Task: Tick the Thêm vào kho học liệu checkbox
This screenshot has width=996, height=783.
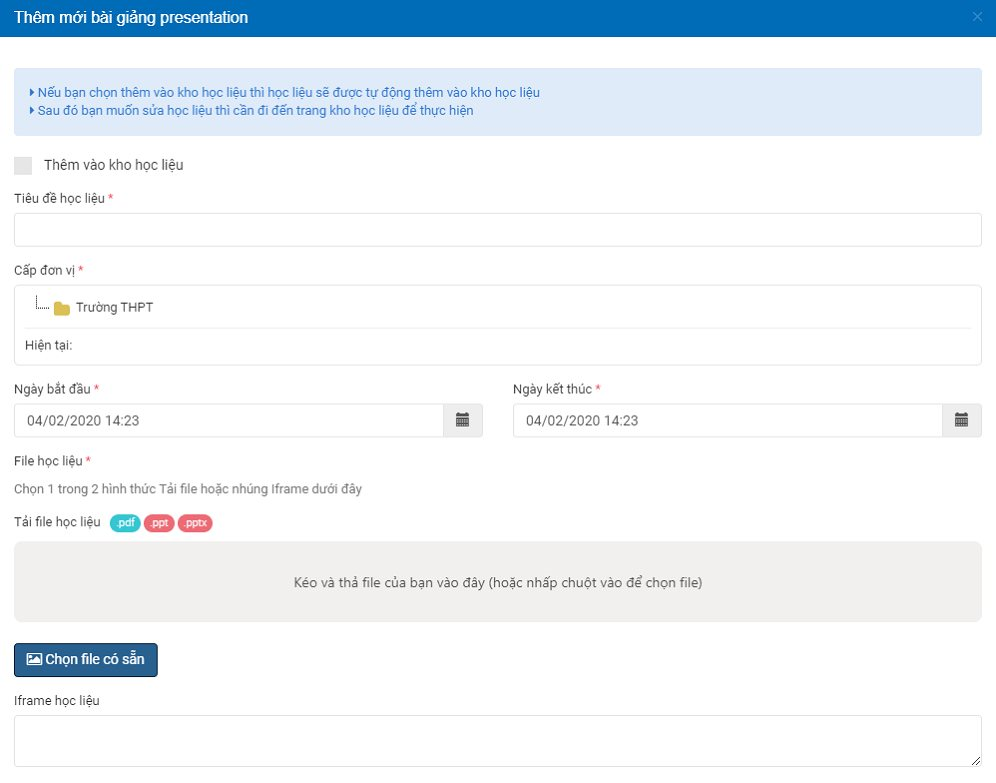Action: point(23,165)
